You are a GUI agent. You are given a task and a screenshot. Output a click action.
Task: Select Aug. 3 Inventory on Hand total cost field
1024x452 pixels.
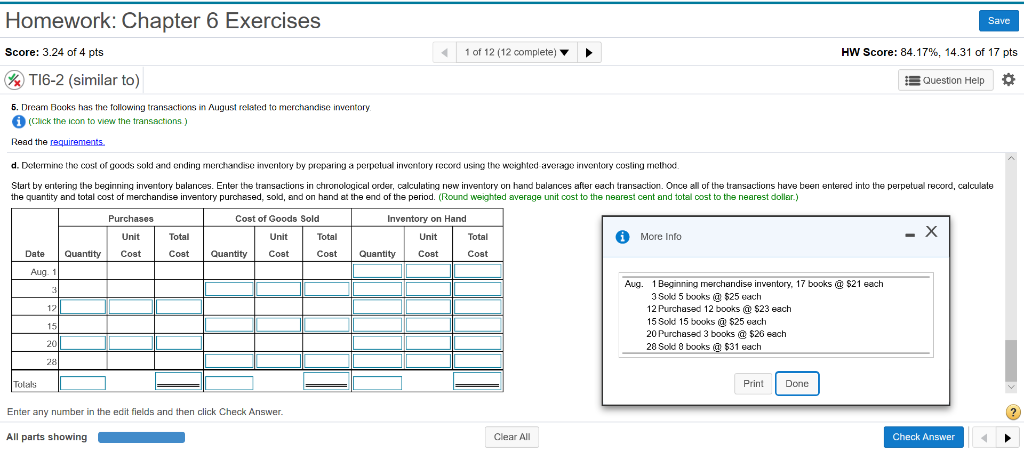478,289
